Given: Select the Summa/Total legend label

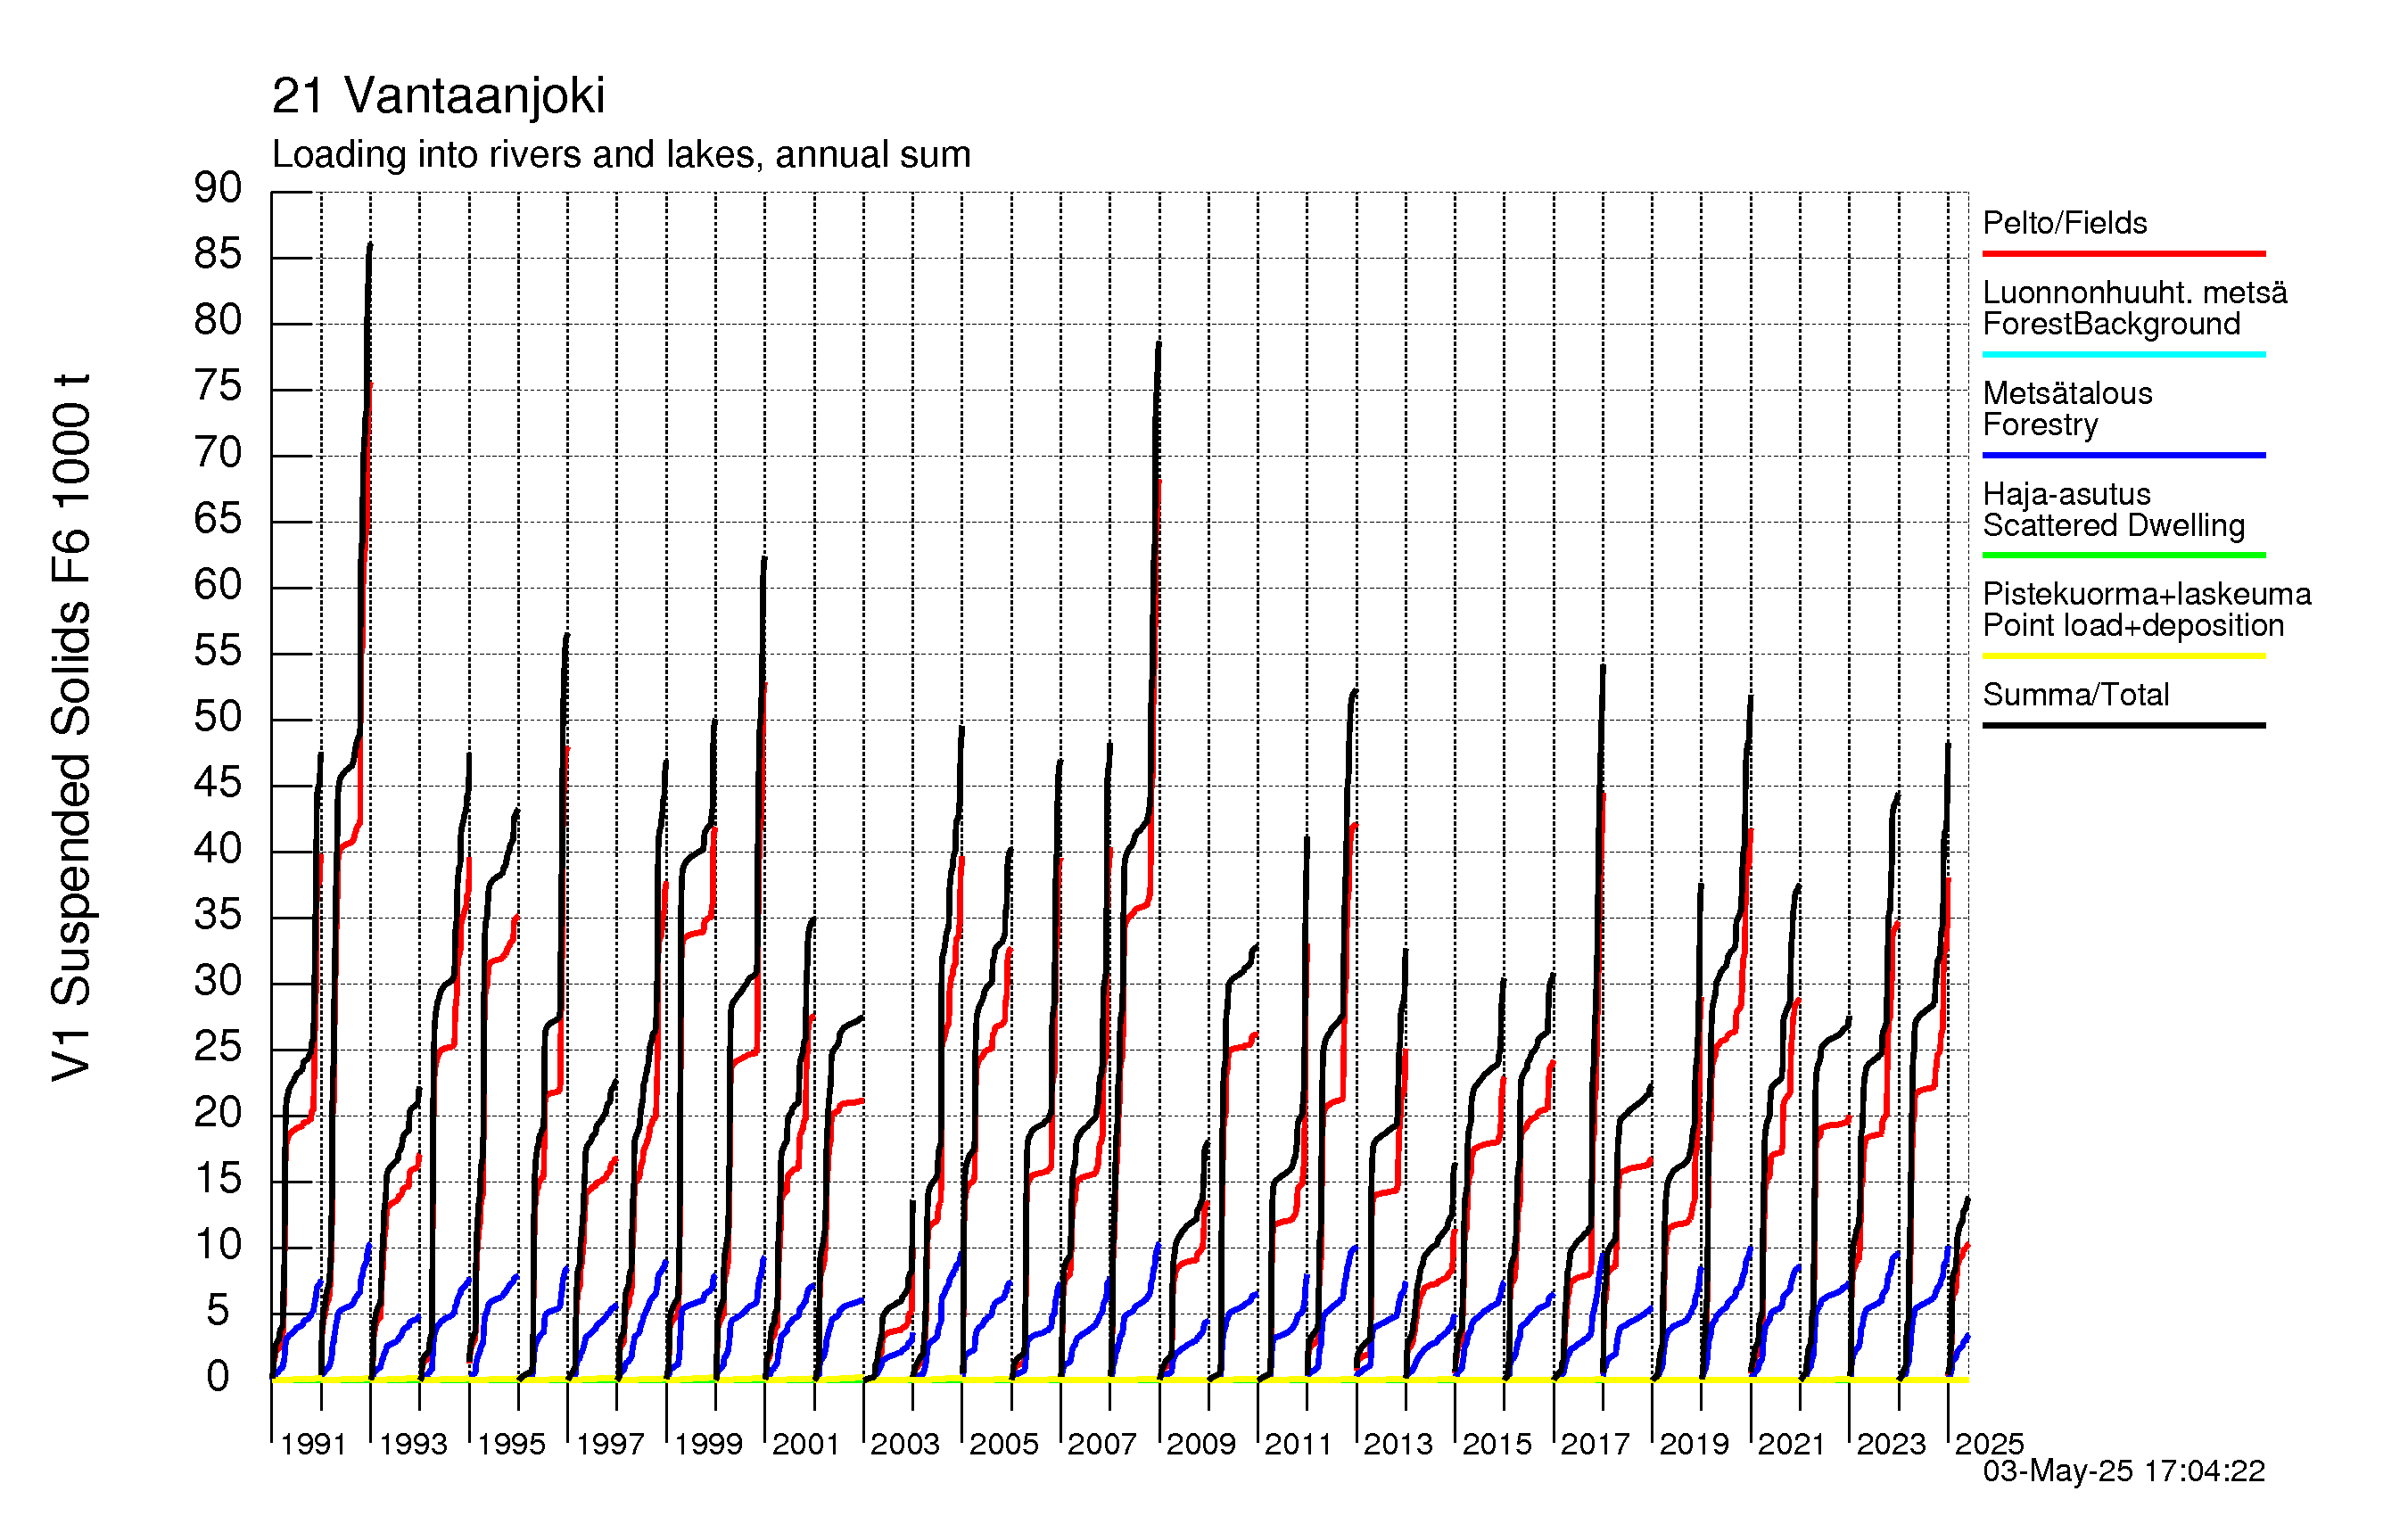Looking at the screenshot, I should tap(2075, 695).
